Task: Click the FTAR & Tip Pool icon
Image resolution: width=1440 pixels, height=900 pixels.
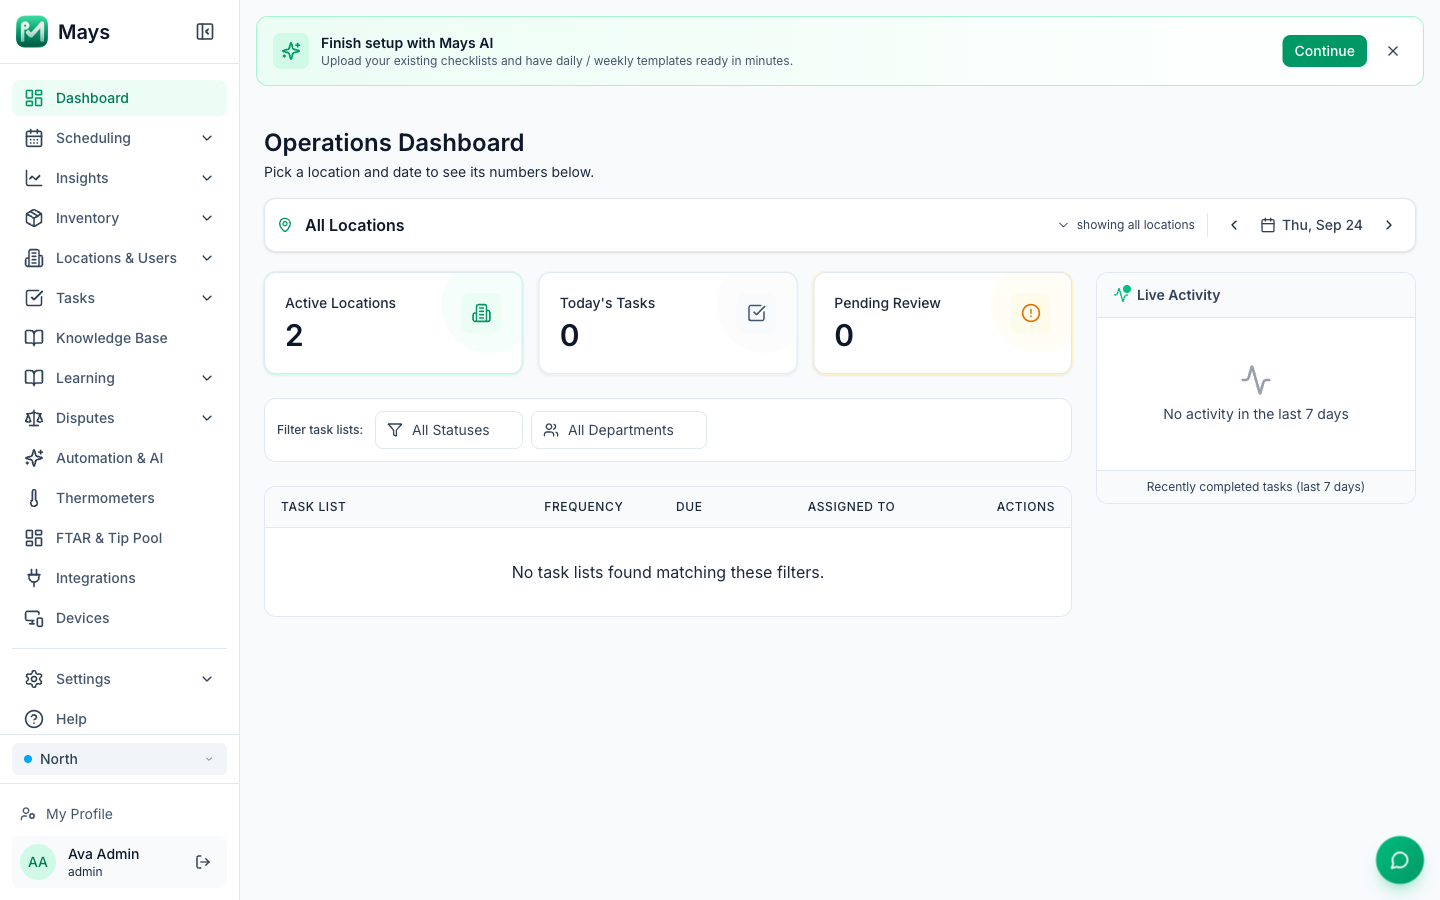Action: 34,538
